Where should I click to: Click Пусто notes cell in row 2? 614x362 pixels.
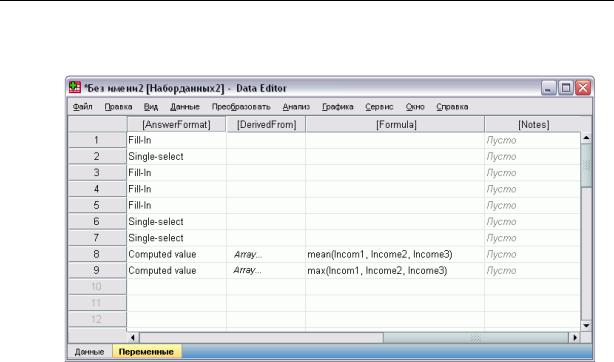click(533, 157)
